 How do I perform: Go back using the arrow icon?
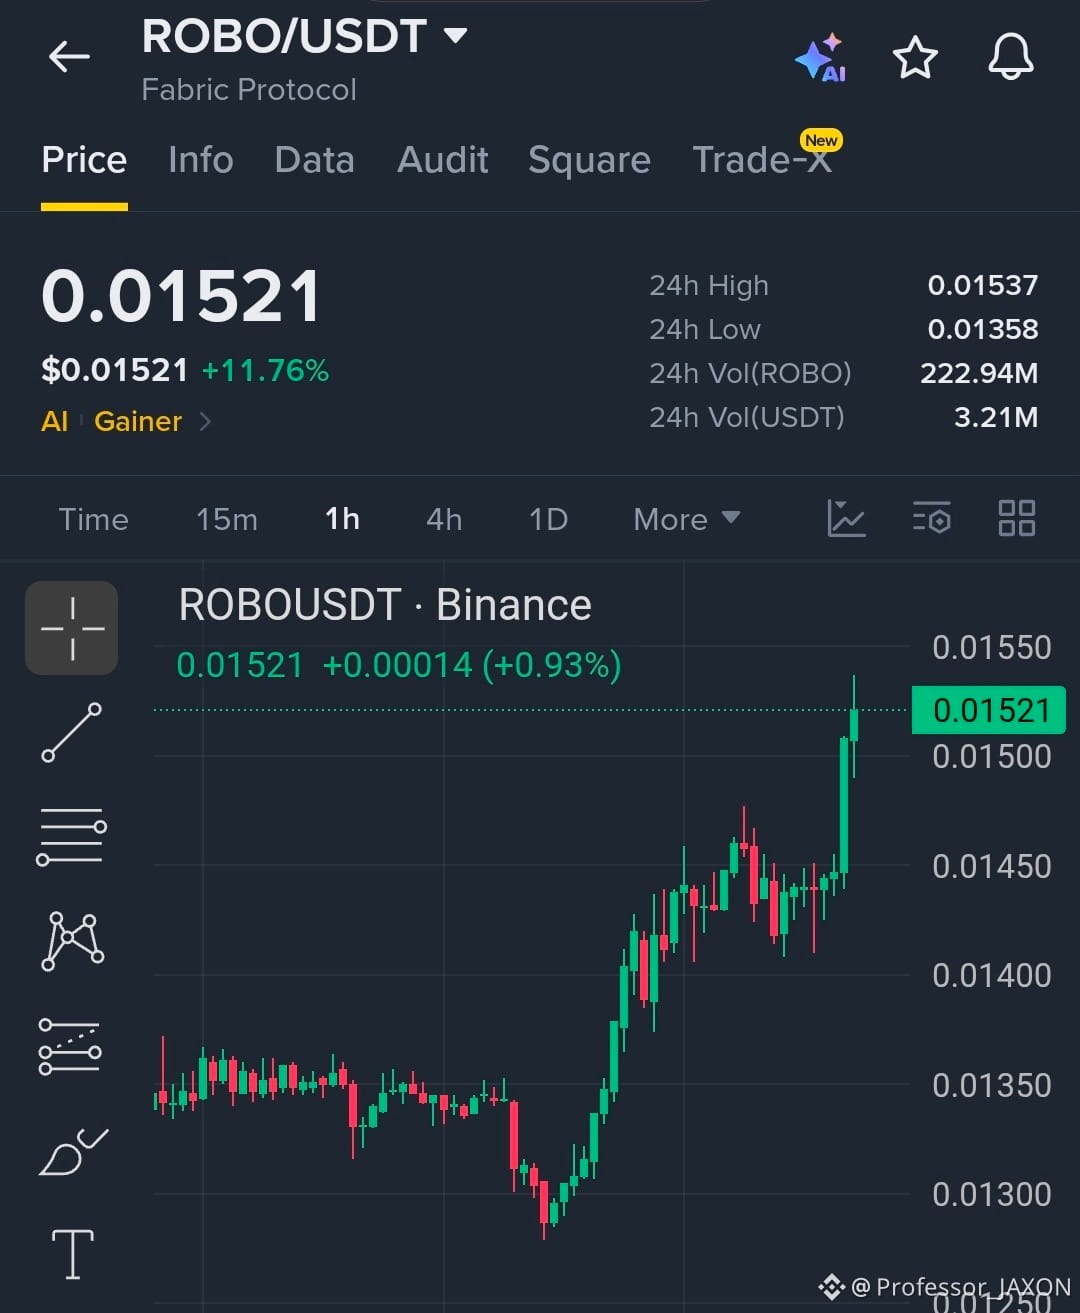pos(69,57)
